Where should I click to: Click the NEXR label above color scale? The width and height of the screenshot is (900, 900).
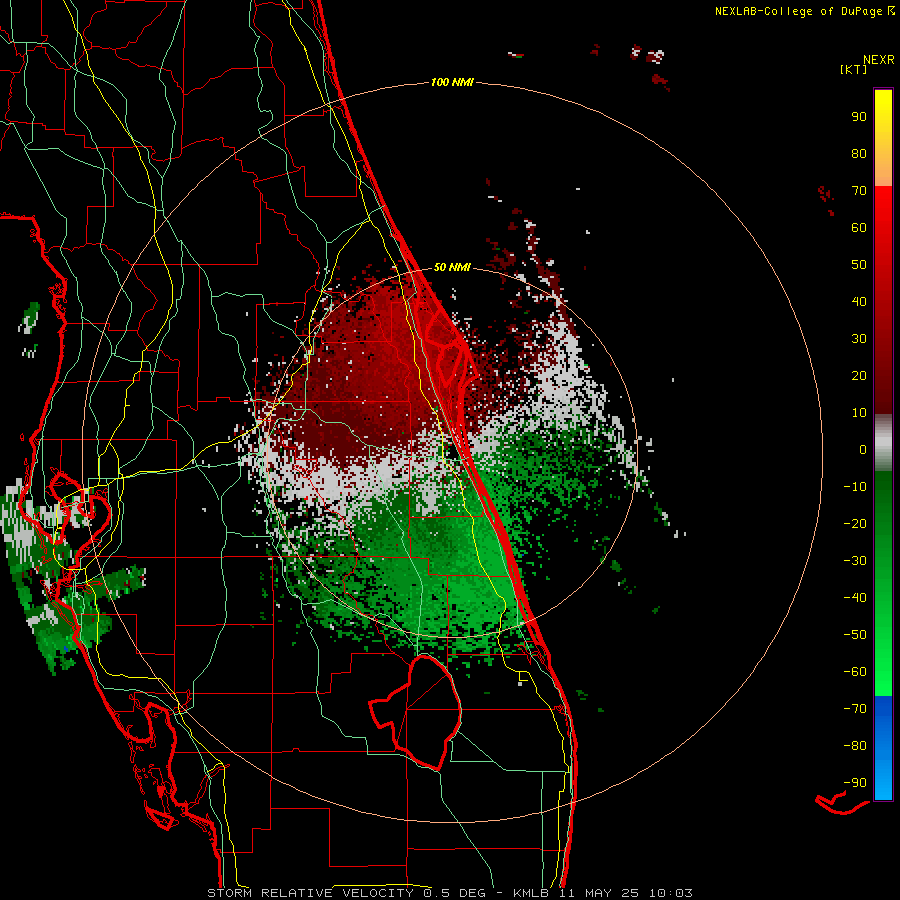[x=879, y=60]
